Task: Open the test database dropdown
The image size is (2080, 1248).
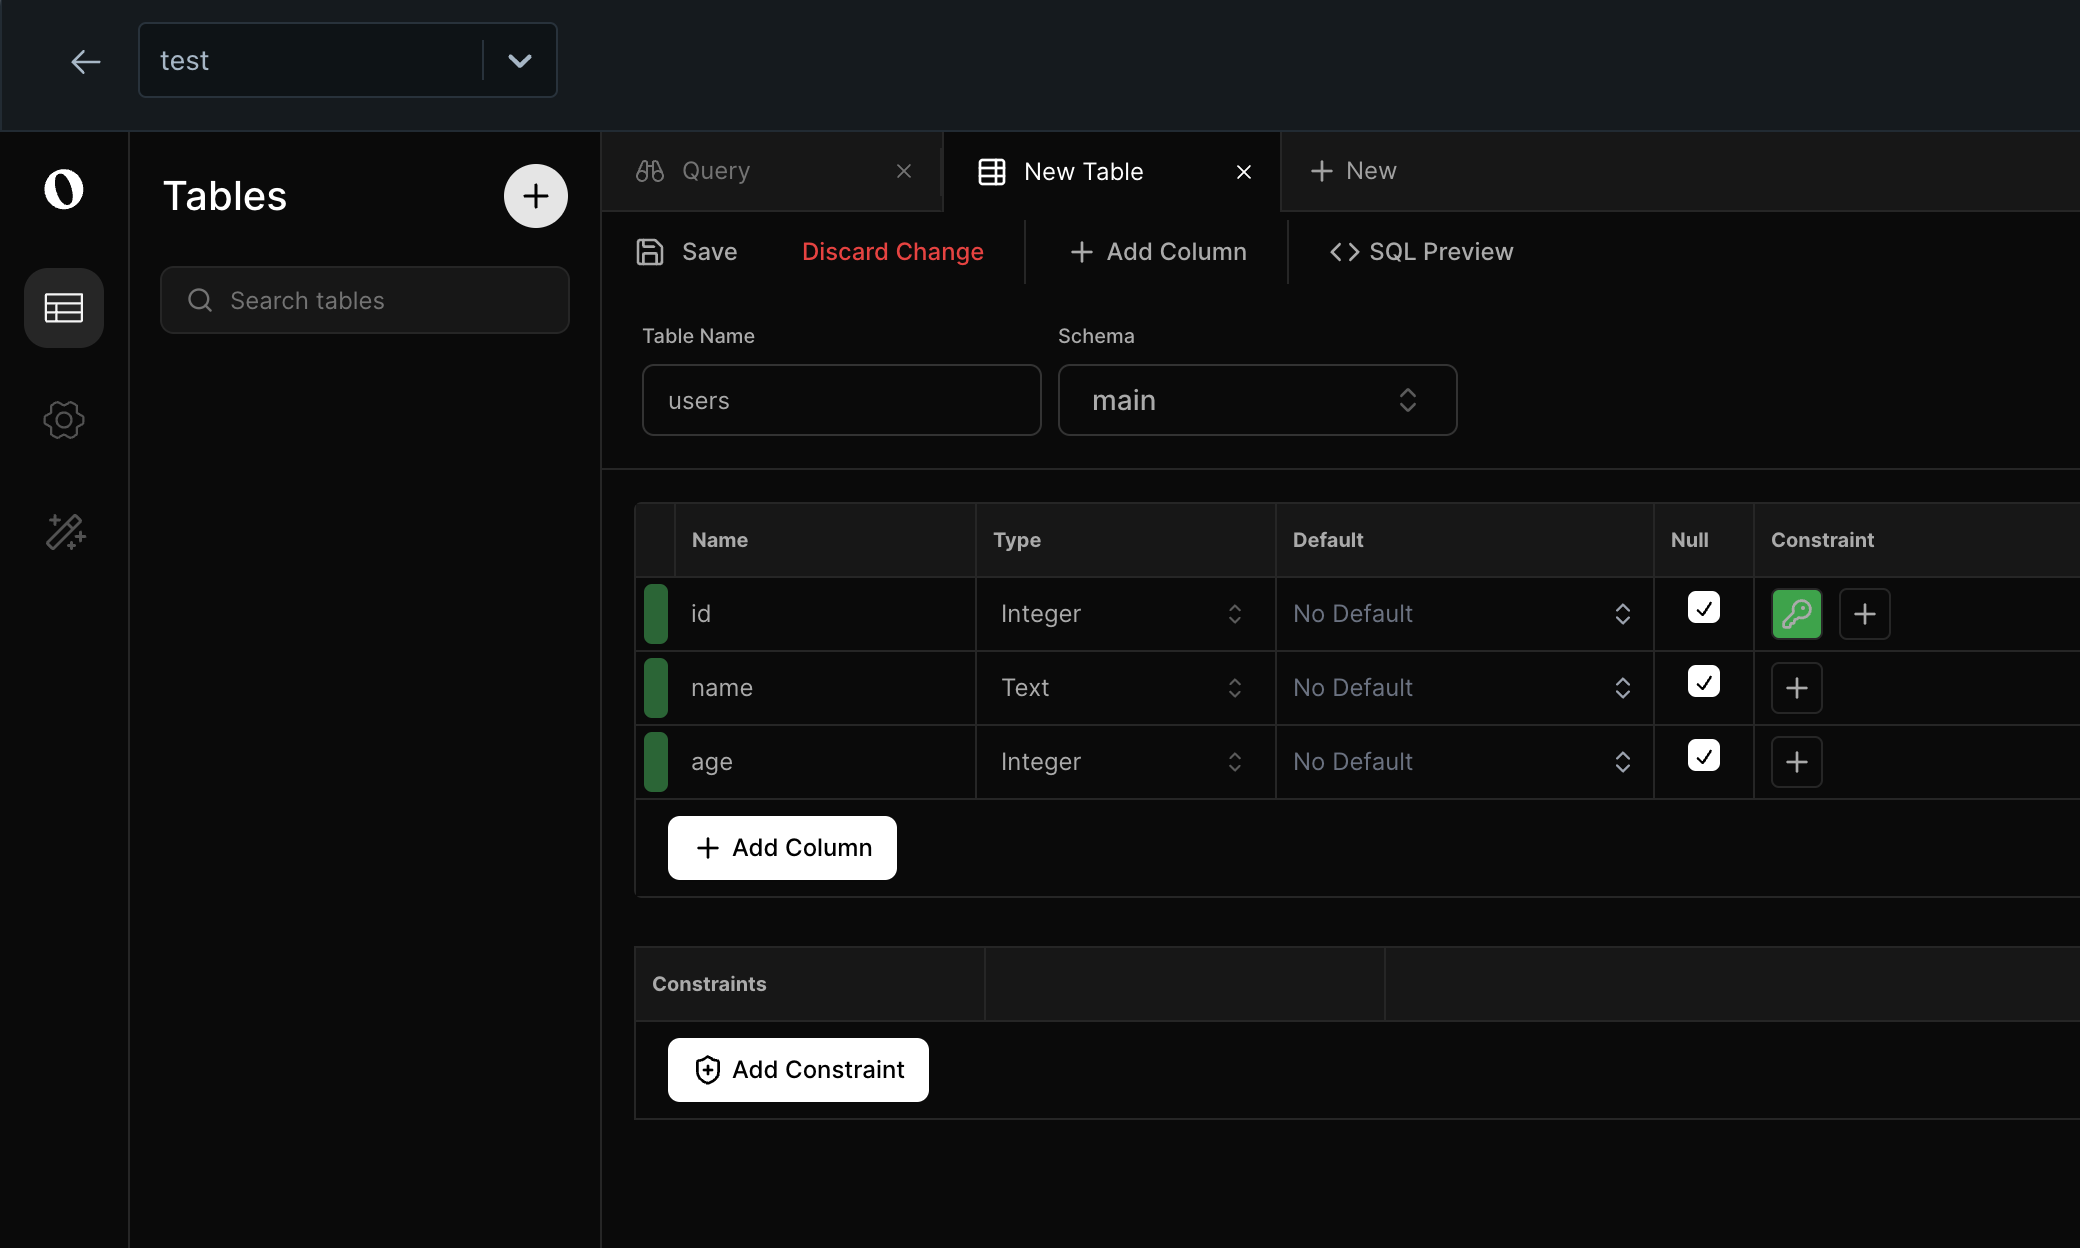Action: 519,61
